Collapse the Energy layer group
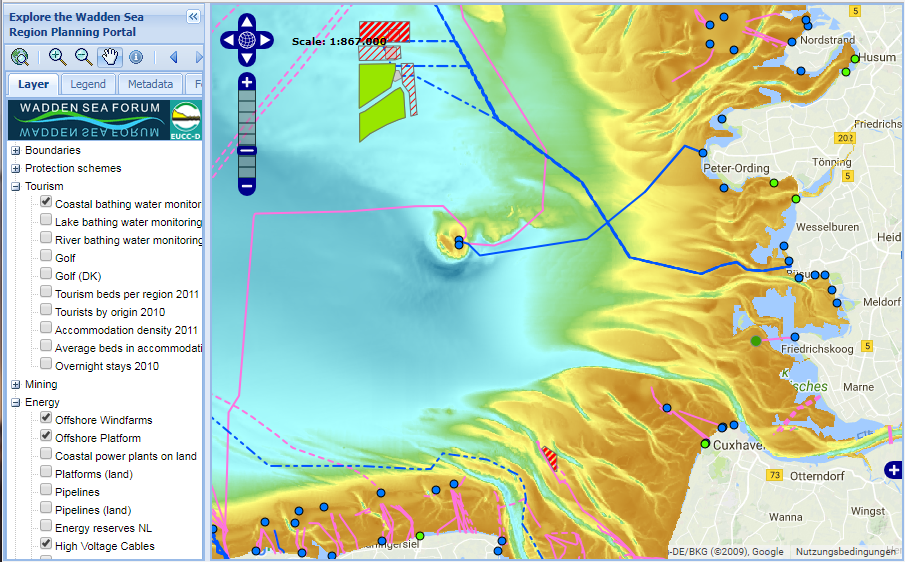The height and width of the screenshot is (562, 905). pyautogui.click(x=16, y=402)
